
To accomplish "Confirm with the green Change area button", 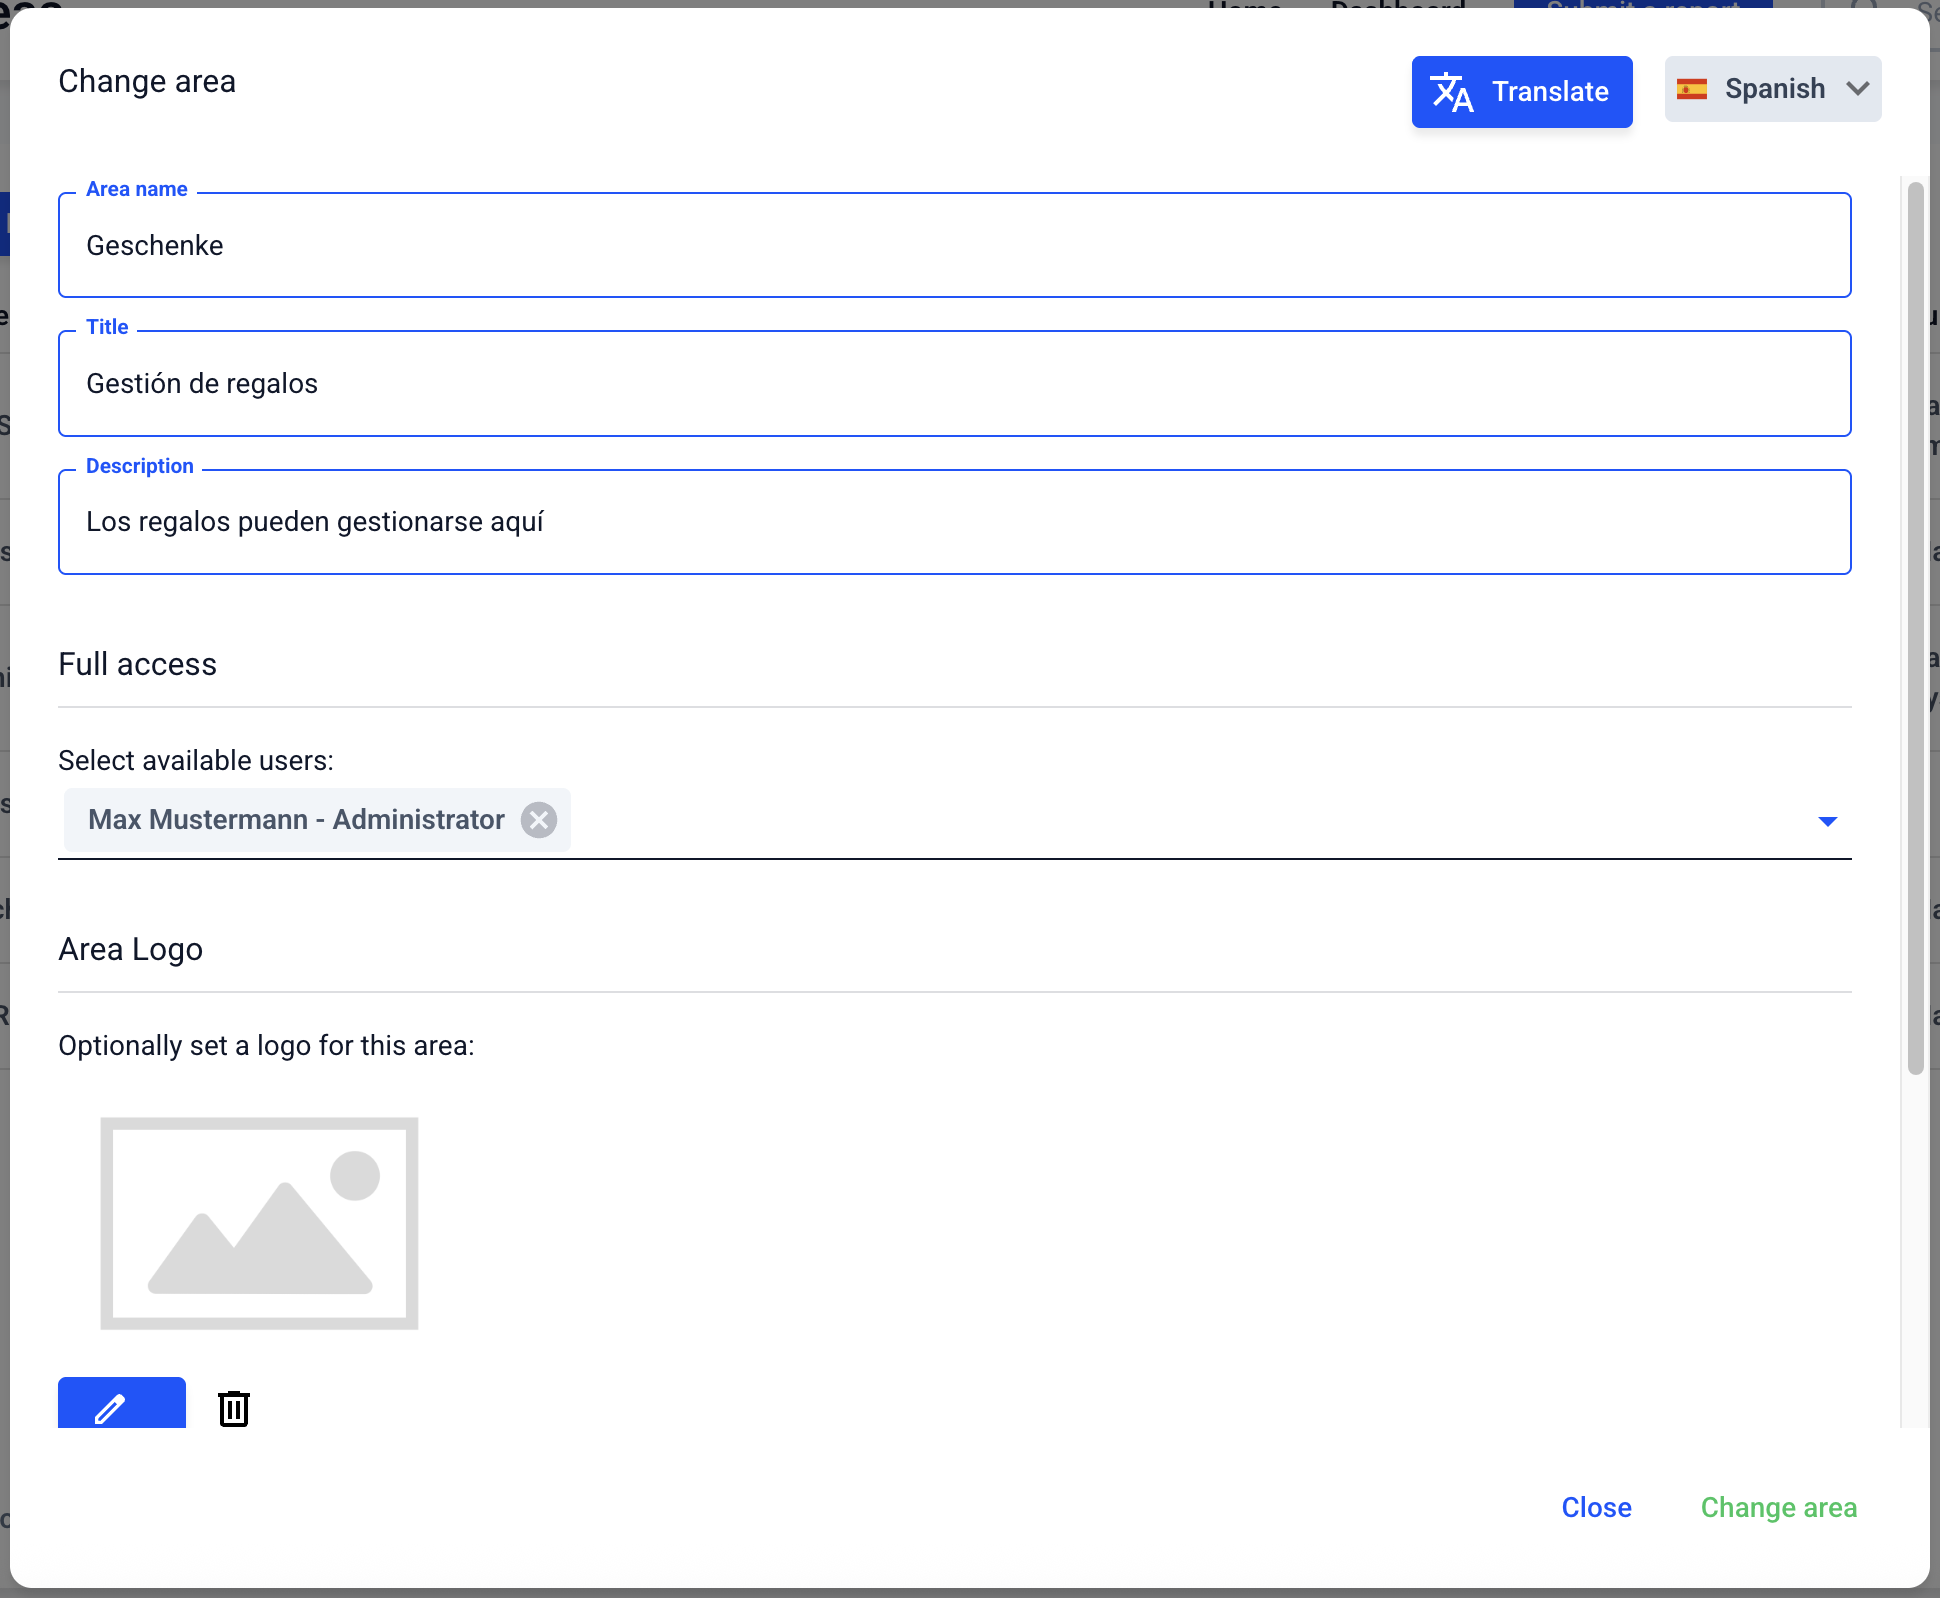I will click(1778, 1507).
